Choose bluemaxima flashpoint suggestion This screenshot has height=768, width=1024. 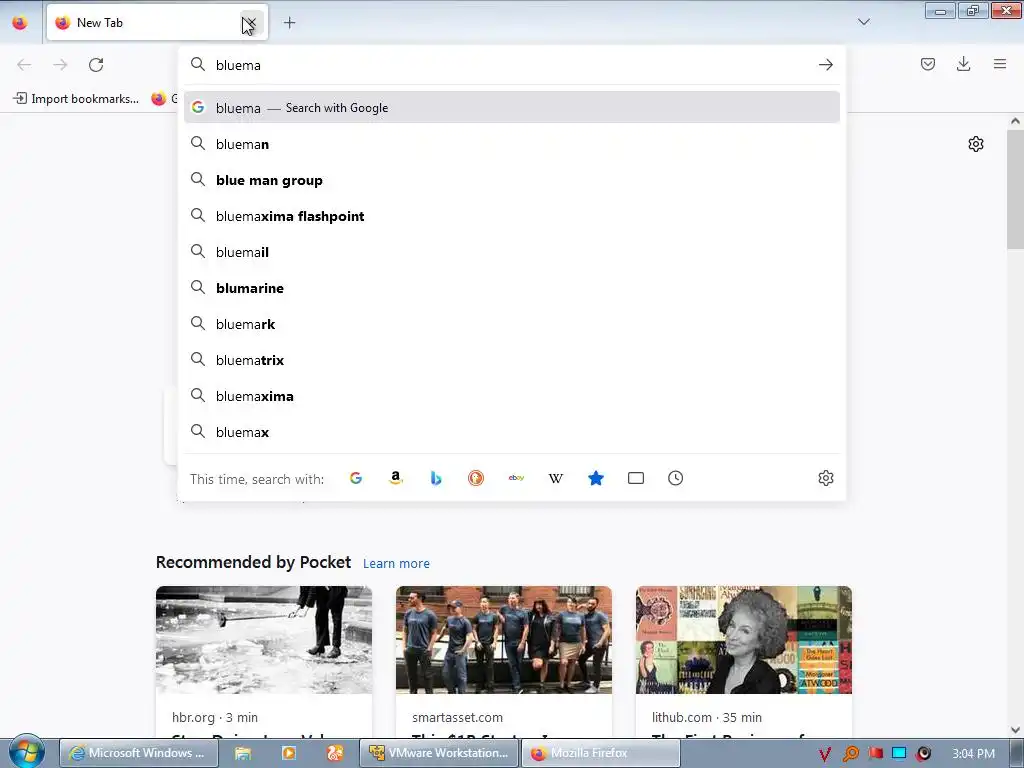click(x=511, y=216)
